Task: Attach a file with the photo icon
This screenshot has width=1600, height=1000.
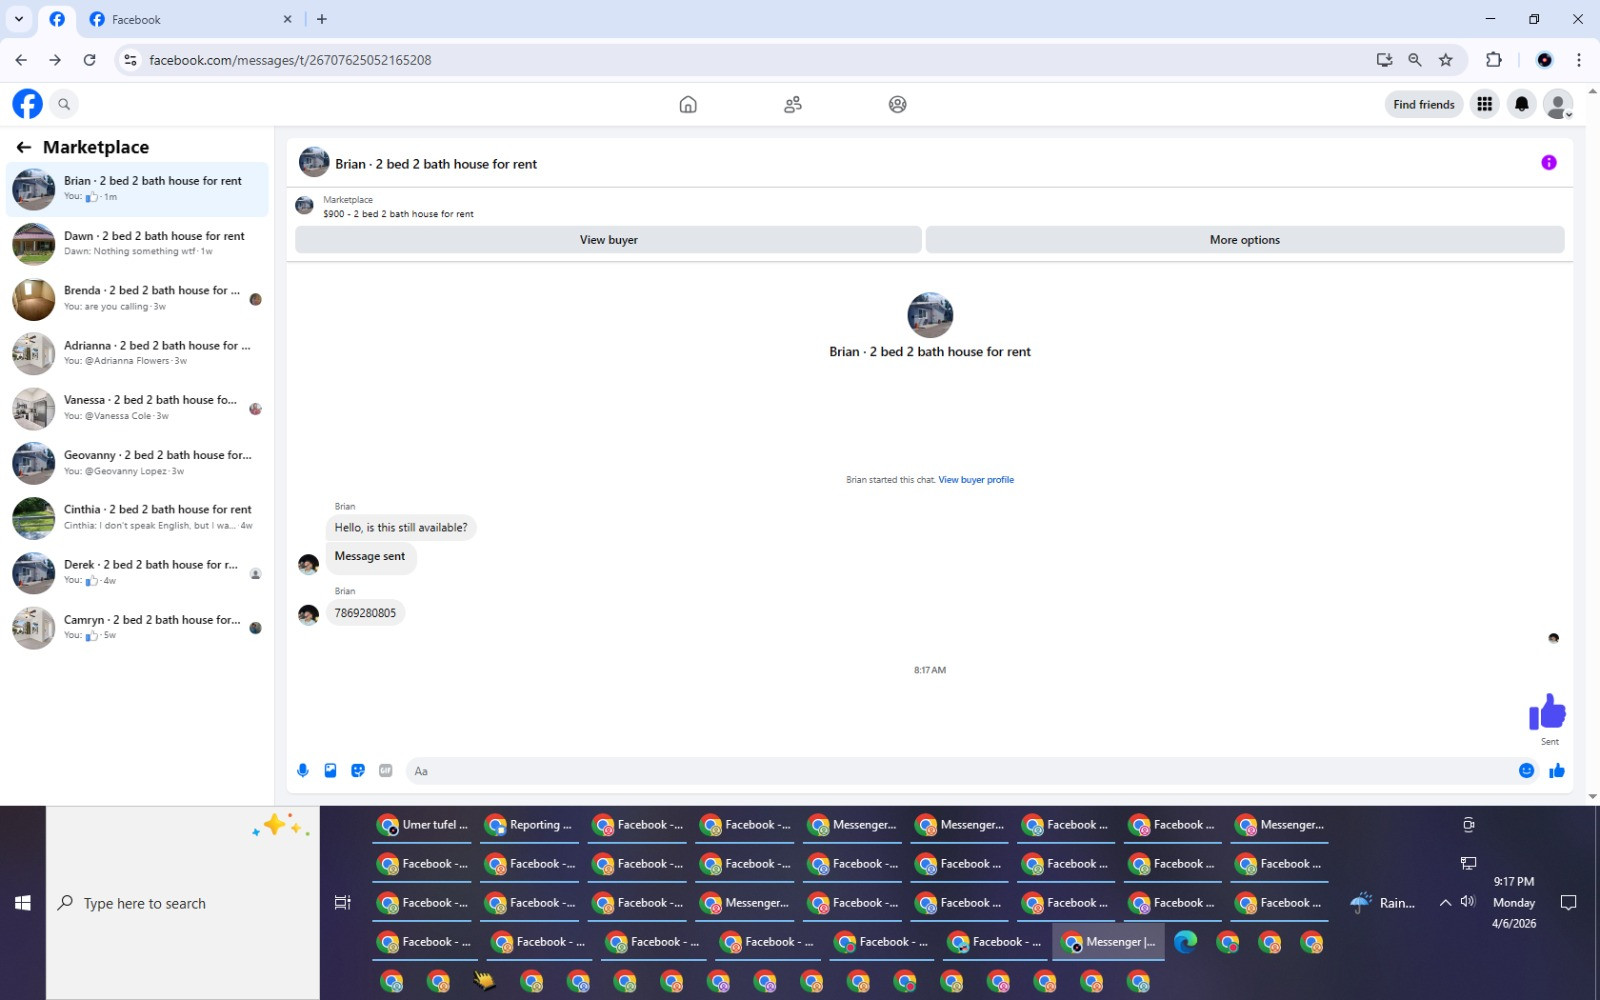Action: coord(330,771)
